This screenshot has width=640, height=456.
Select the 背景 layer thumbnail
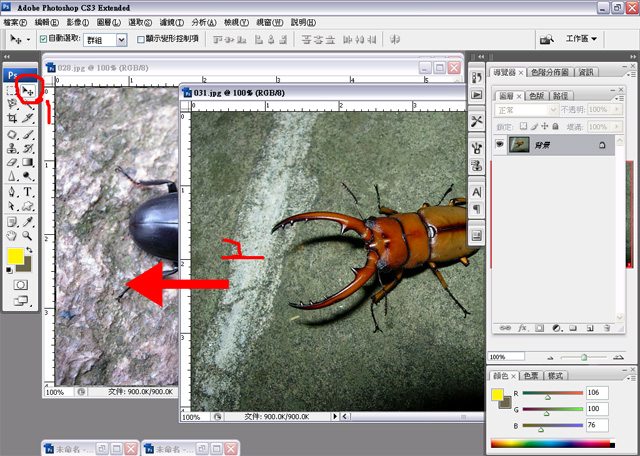[520, 145]
